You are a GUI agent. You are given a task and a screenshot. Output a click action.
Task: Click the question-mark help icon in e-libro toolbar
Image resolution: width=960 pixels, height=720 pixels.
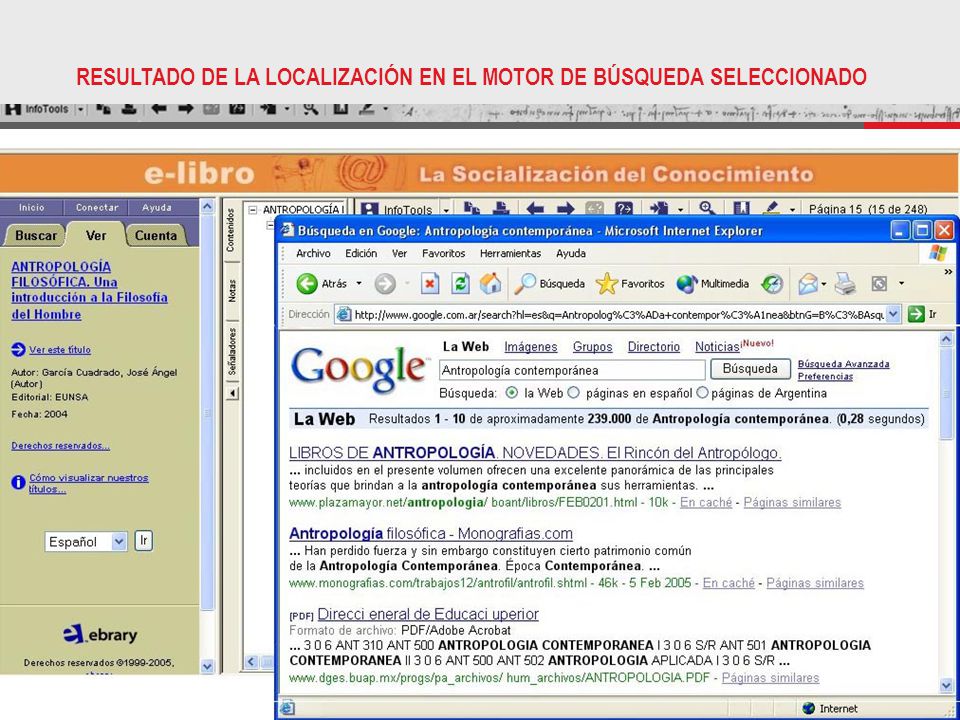click(623, 209)
